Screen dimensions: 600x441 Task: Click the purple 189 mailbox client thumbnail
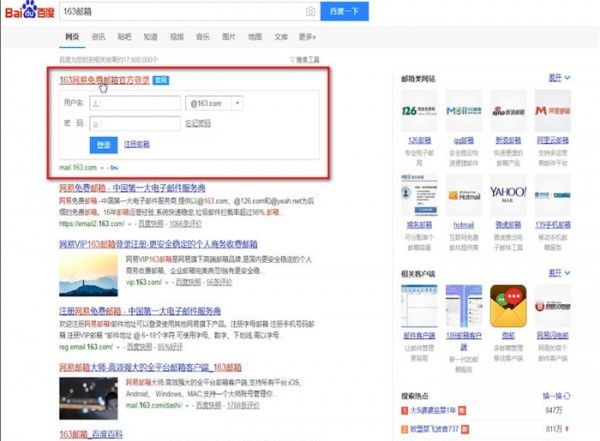click(463, 306)
